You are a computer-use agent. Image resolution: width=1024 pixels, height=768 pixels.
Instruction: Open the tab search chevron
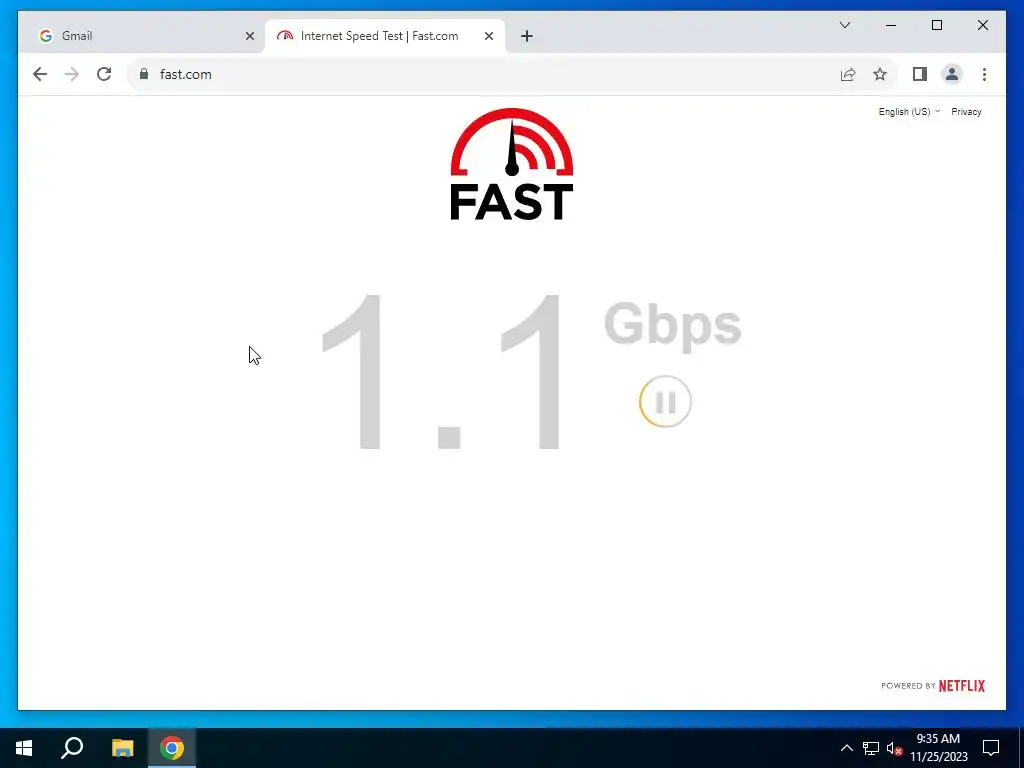(x=844, y=25)
